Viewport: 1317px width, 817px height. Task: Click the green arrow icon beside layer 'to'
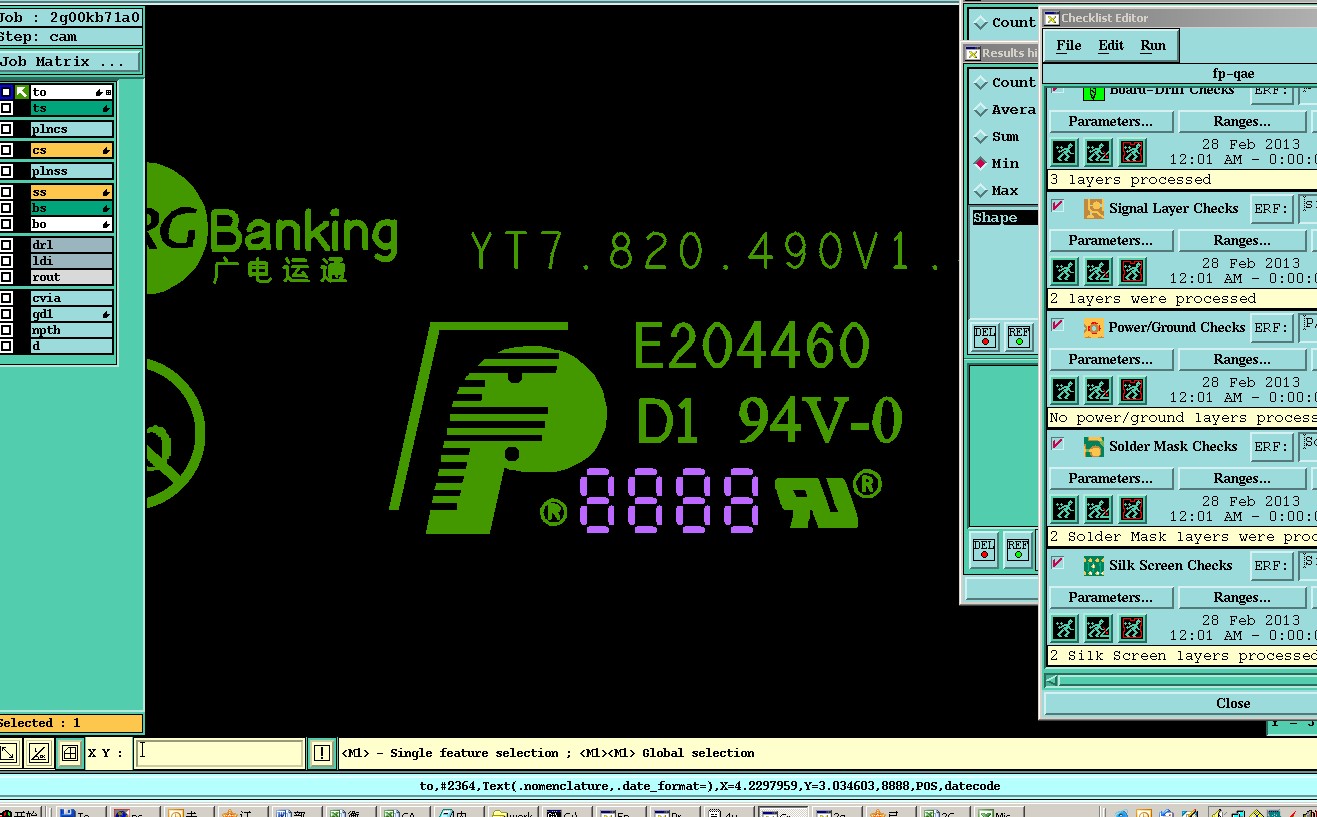pos(22,92)
